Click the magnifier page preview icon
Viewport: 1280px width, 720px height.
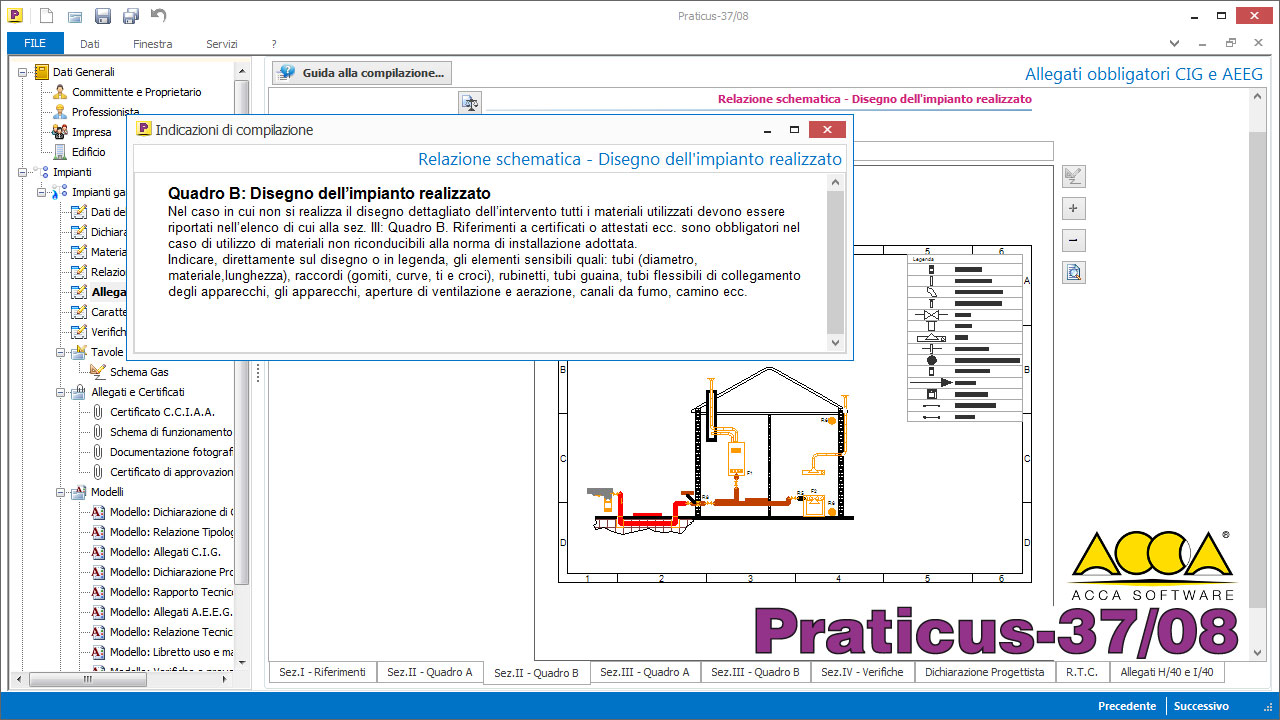click(1073, 273)
